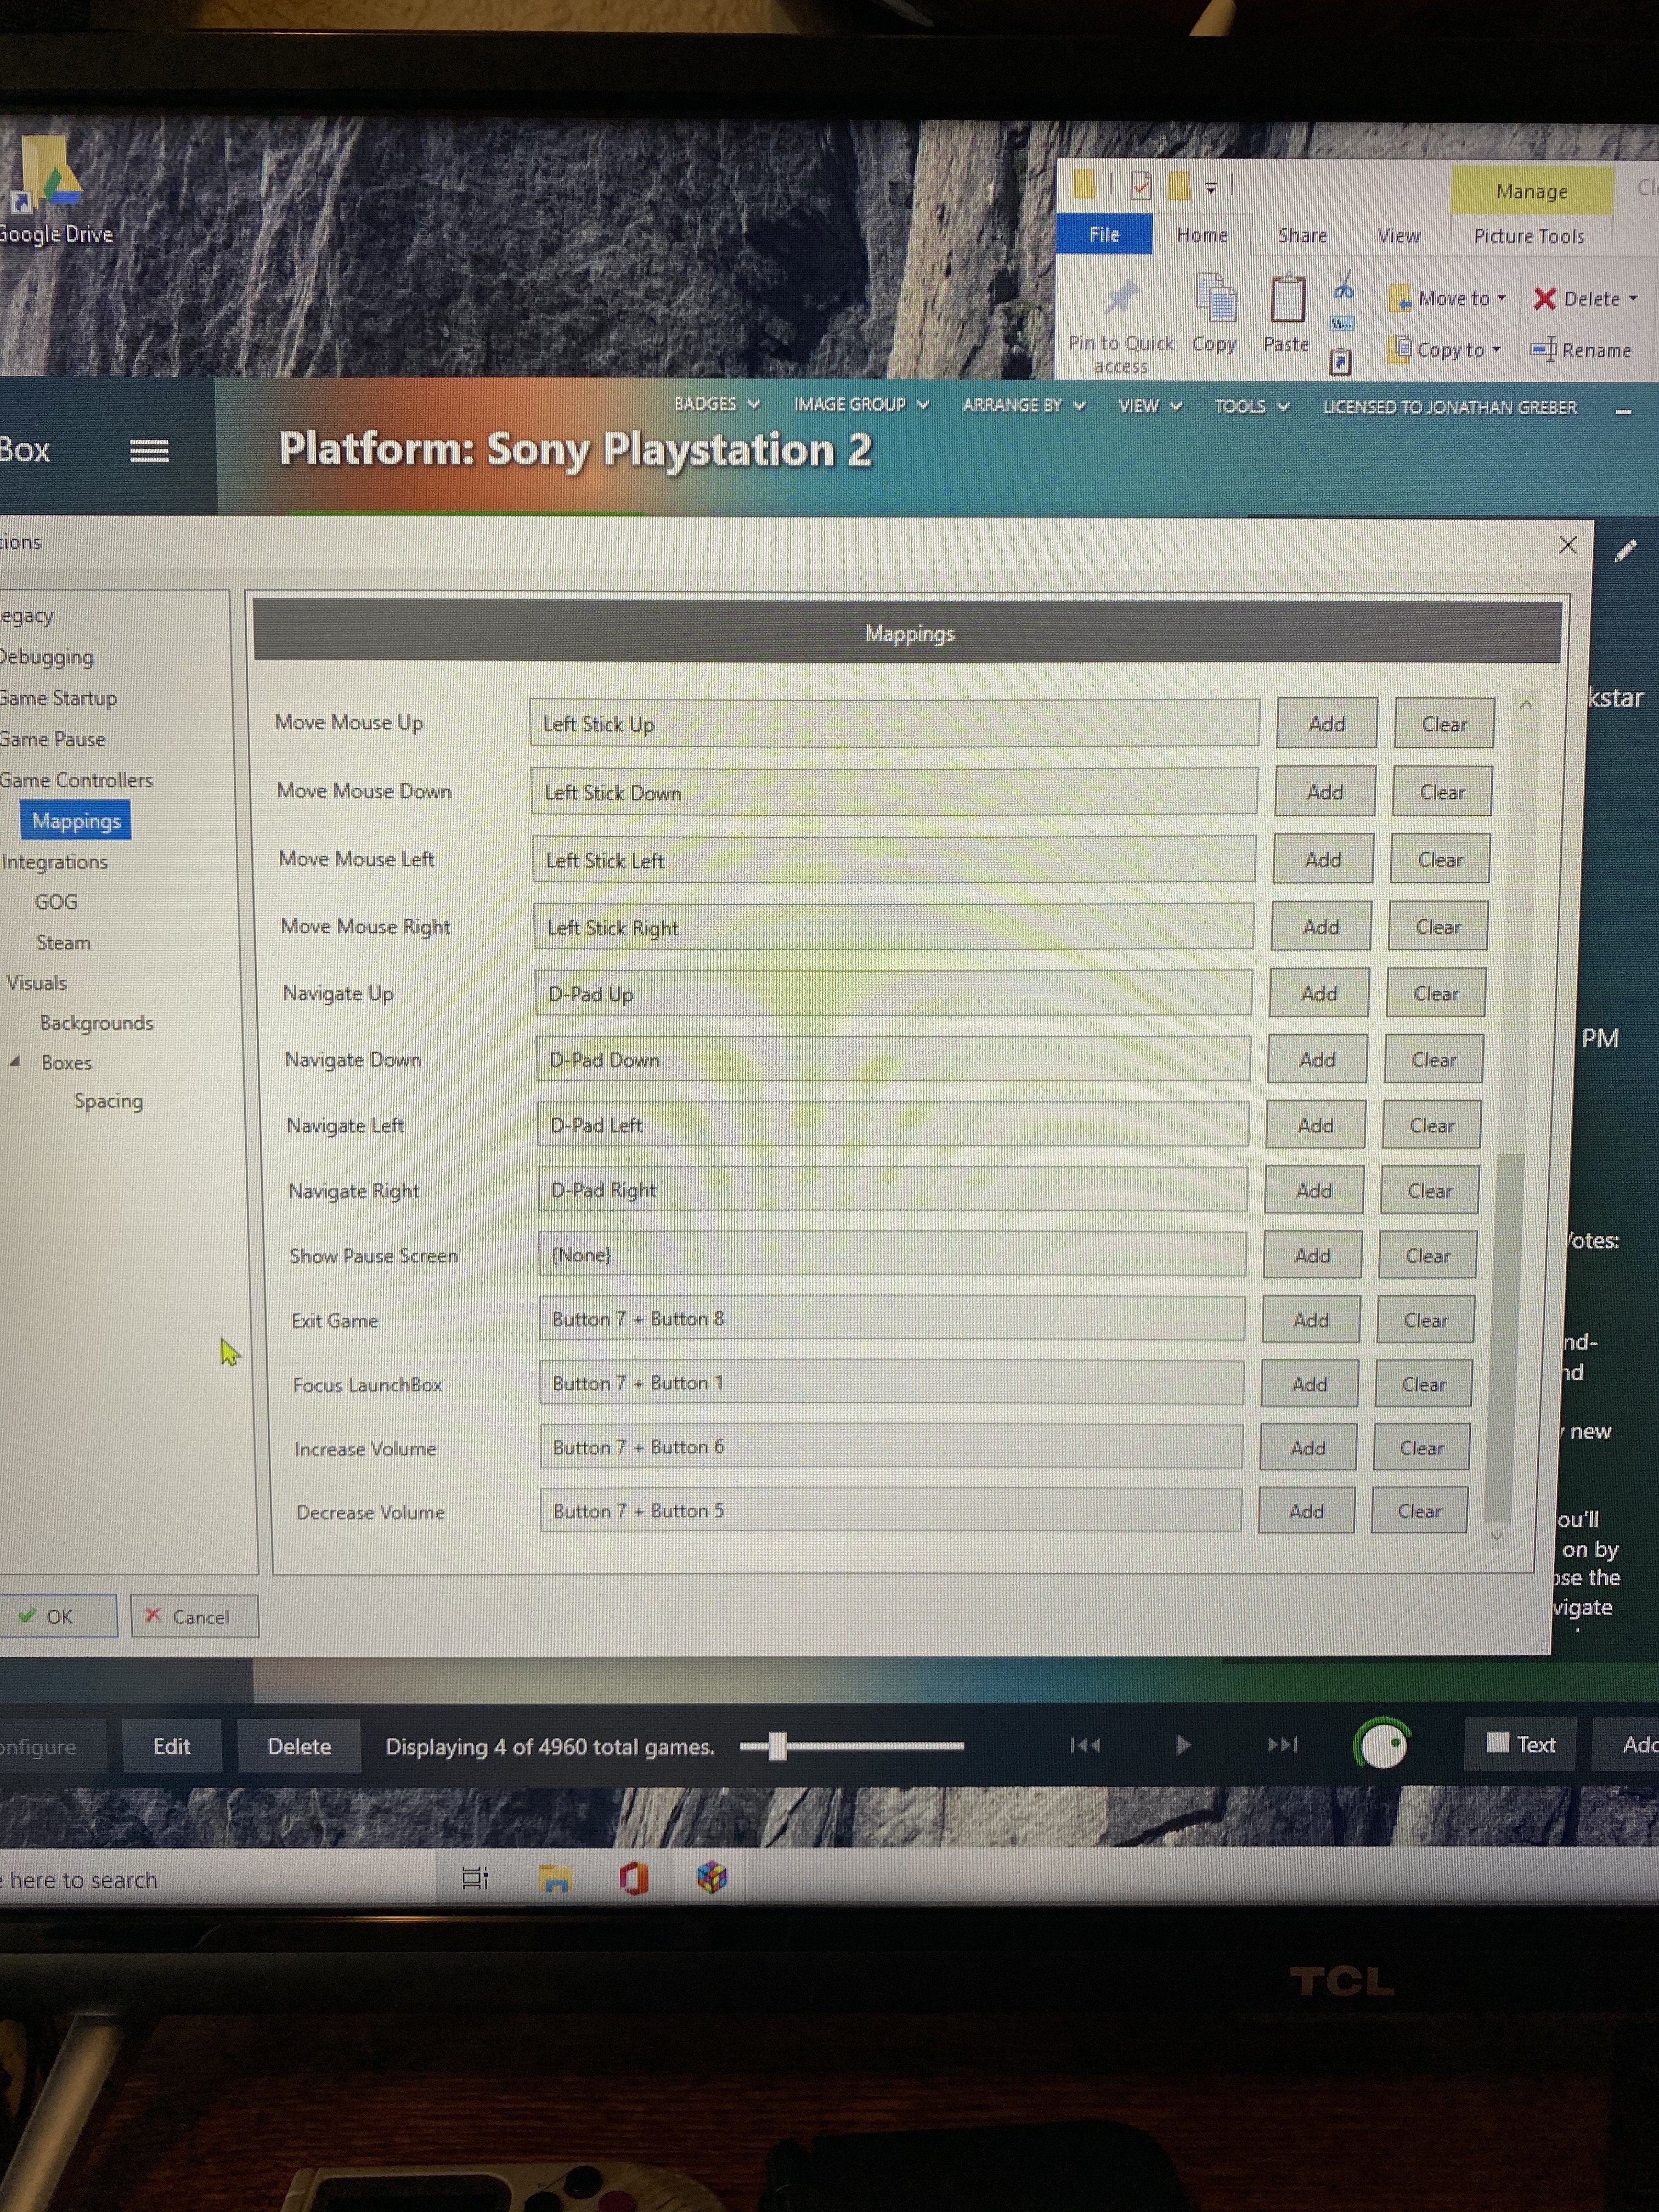
Task: Select Spacing under Boxes
Action: (108, 1100)
